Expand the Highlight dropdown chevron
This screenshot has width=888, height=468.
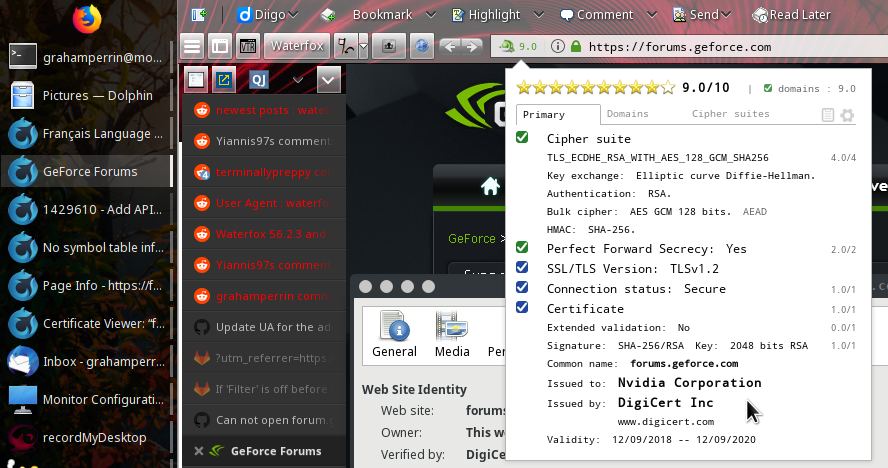(539, 15)
